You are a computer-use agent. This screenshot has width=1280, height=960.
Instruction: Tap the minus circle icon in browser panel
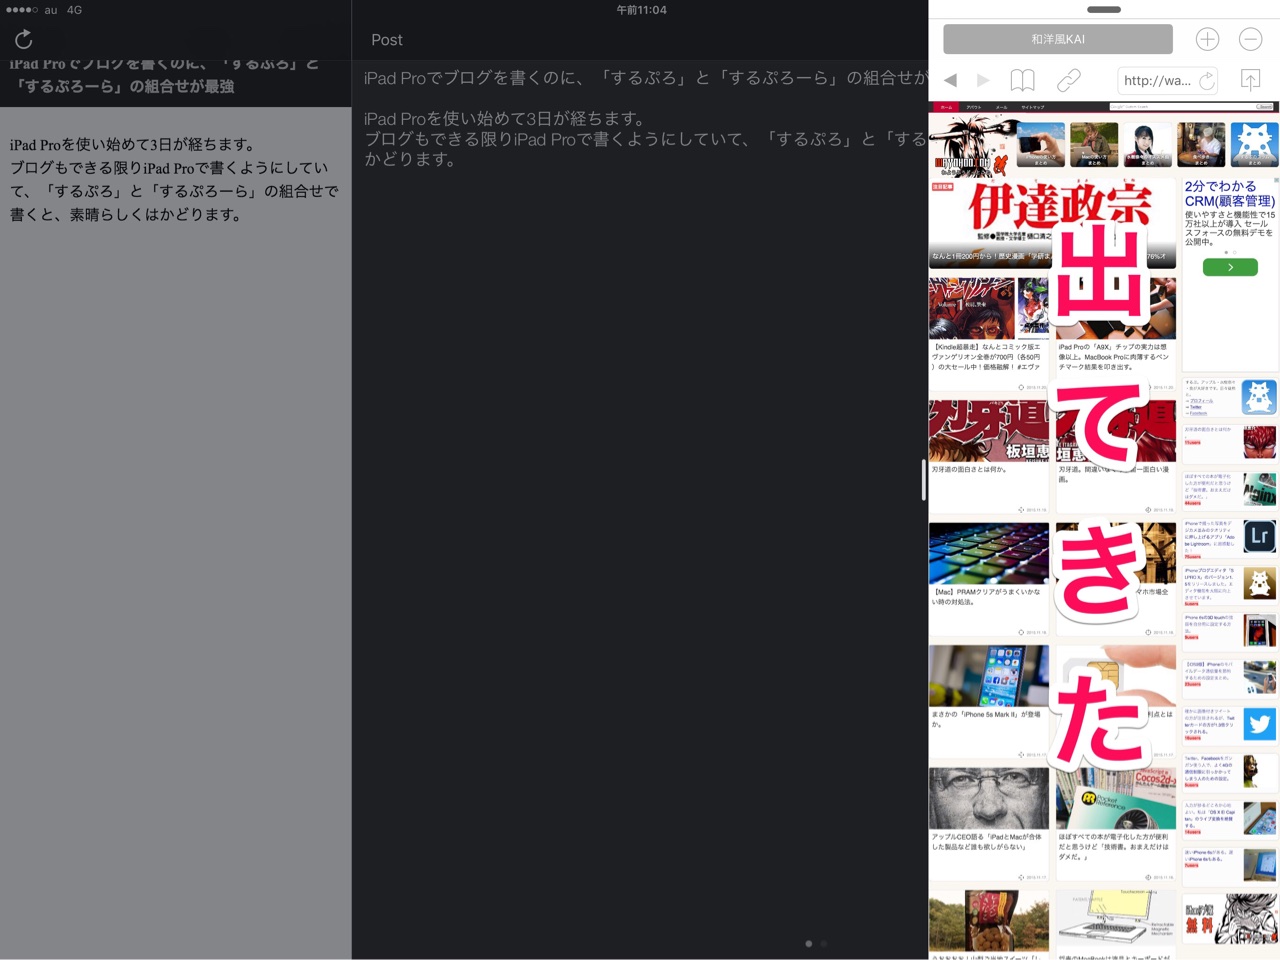click(1250, 39)
